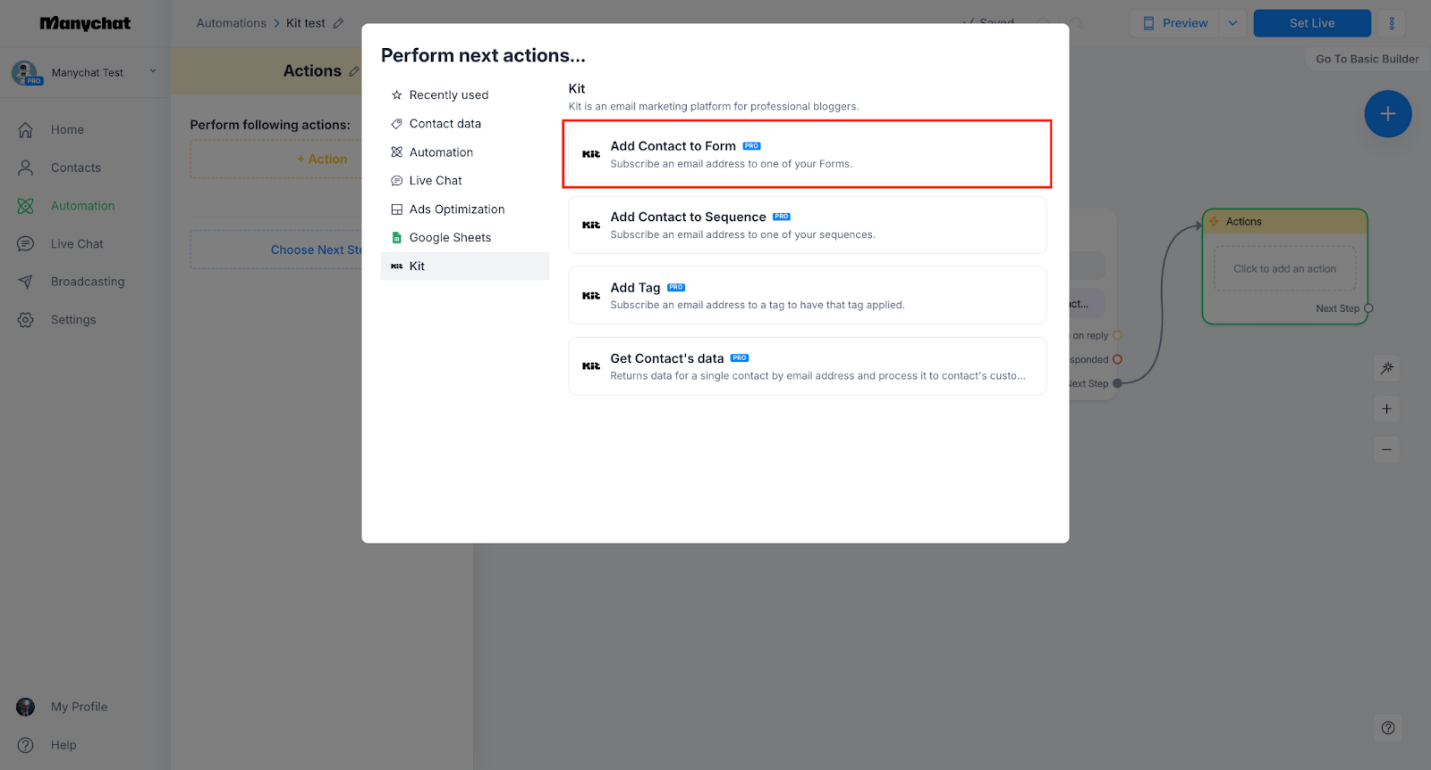Image resolution: width=1431 pixels, height=770 pixels.
Task: Open Live Chat from the sidebar icon
Action: [30, 243]
